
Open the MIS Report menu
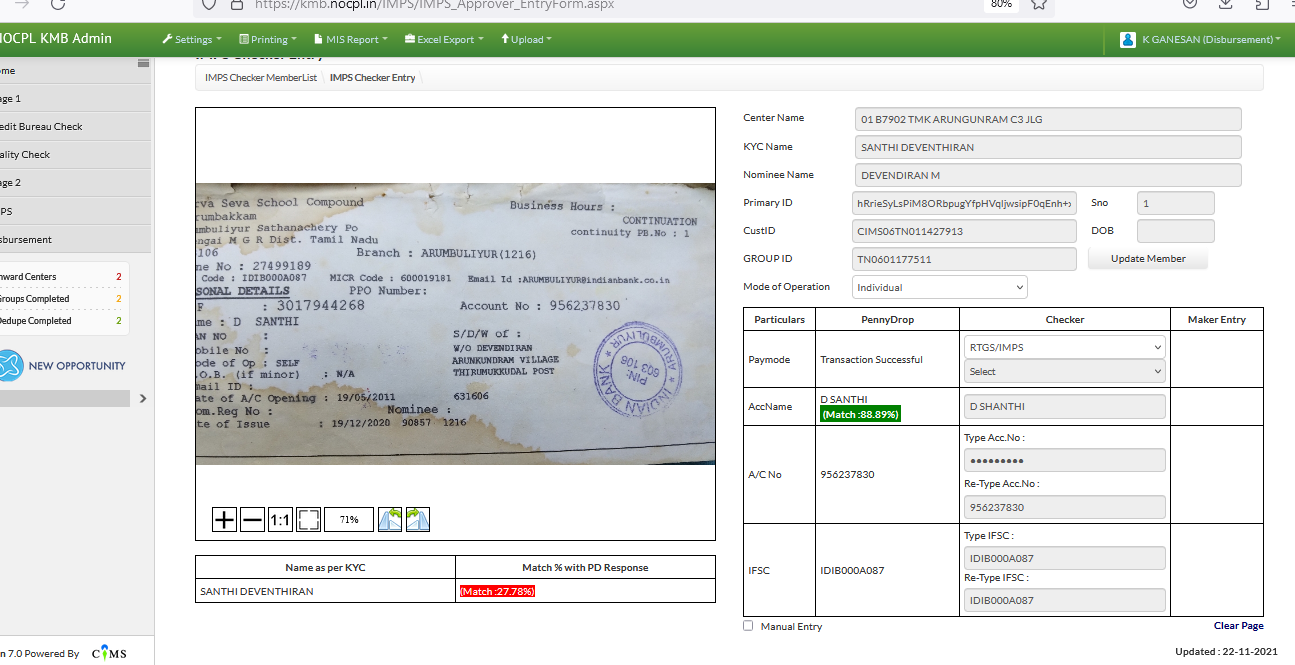(x=351, y=40)
